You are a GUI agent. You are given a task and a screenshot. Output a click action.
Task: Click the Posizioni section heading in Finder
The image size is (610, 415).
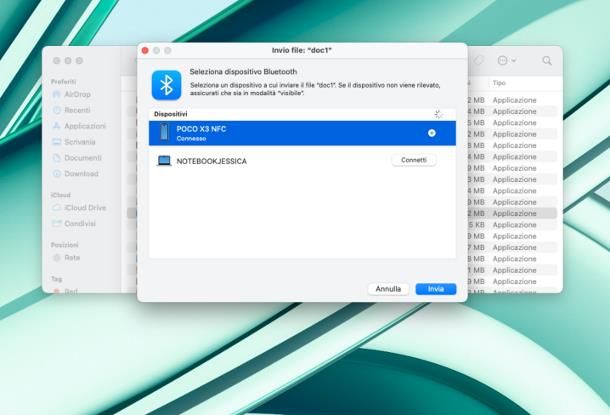pos(65,245)
